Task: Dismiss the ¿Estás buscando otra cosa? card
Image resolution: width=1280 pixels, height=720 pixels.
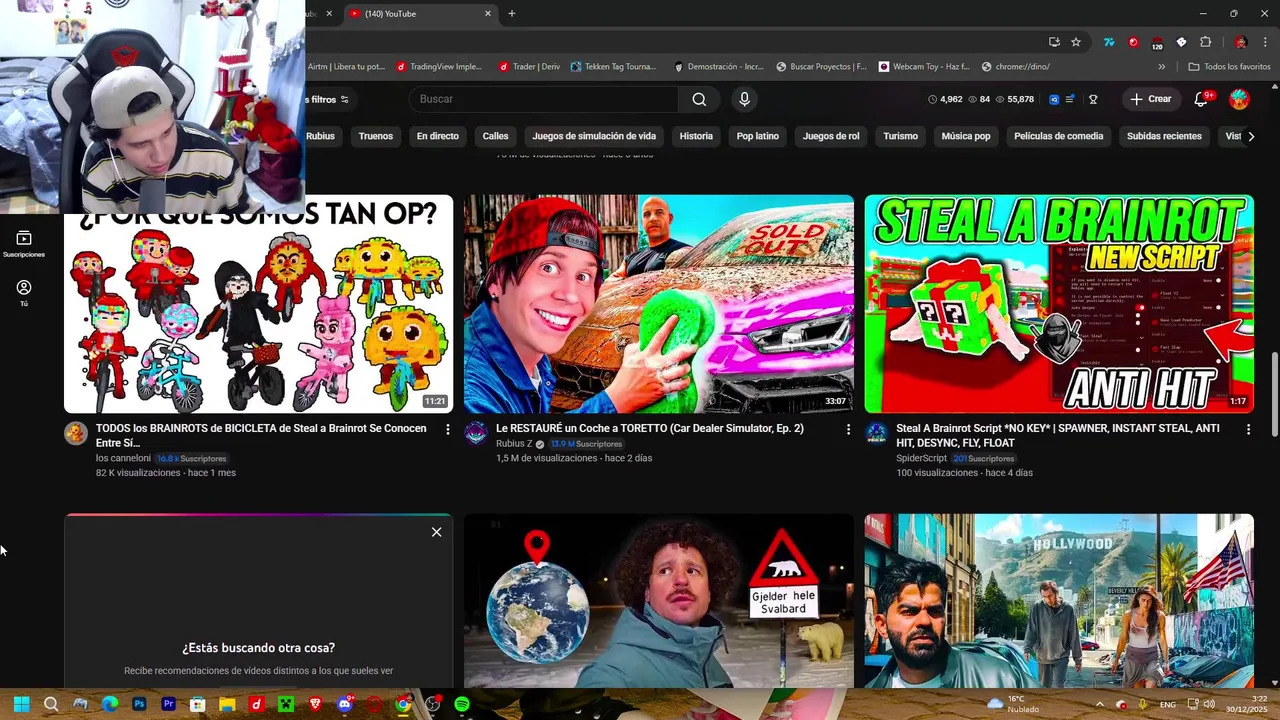Action: (x=437, y=532)
